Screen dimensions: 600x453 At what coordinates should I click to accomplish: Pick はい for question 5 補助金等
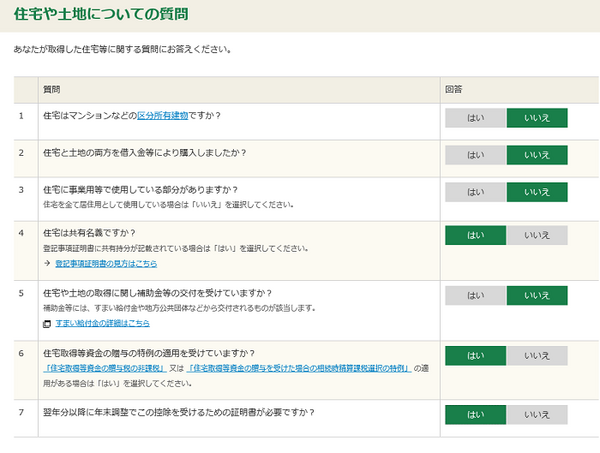click(476, 295)
